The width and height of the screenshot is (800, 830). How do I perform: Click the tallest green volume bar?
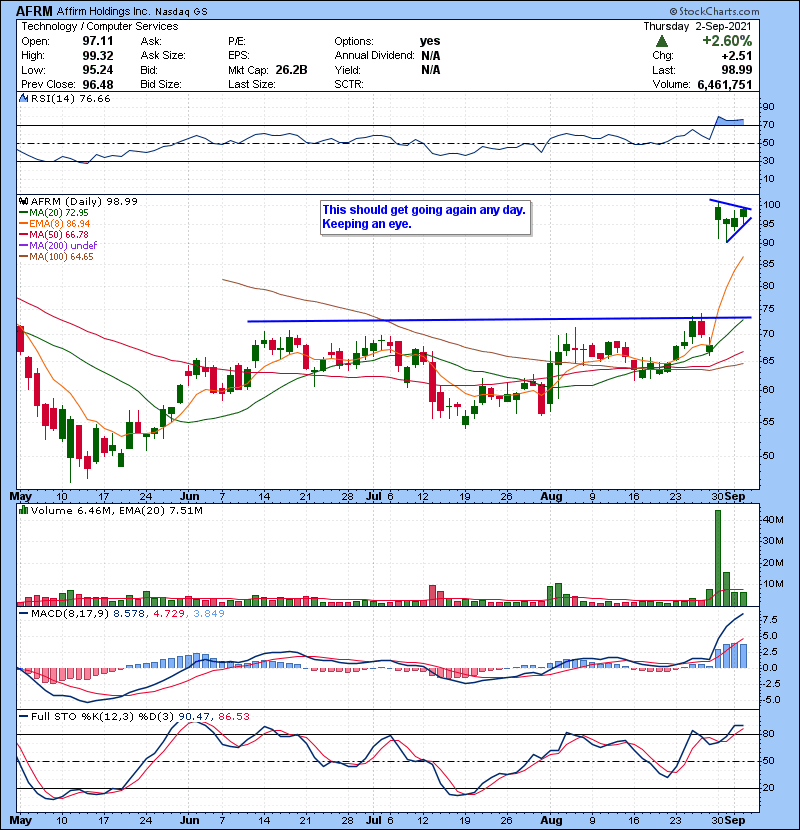click(718, 558)
